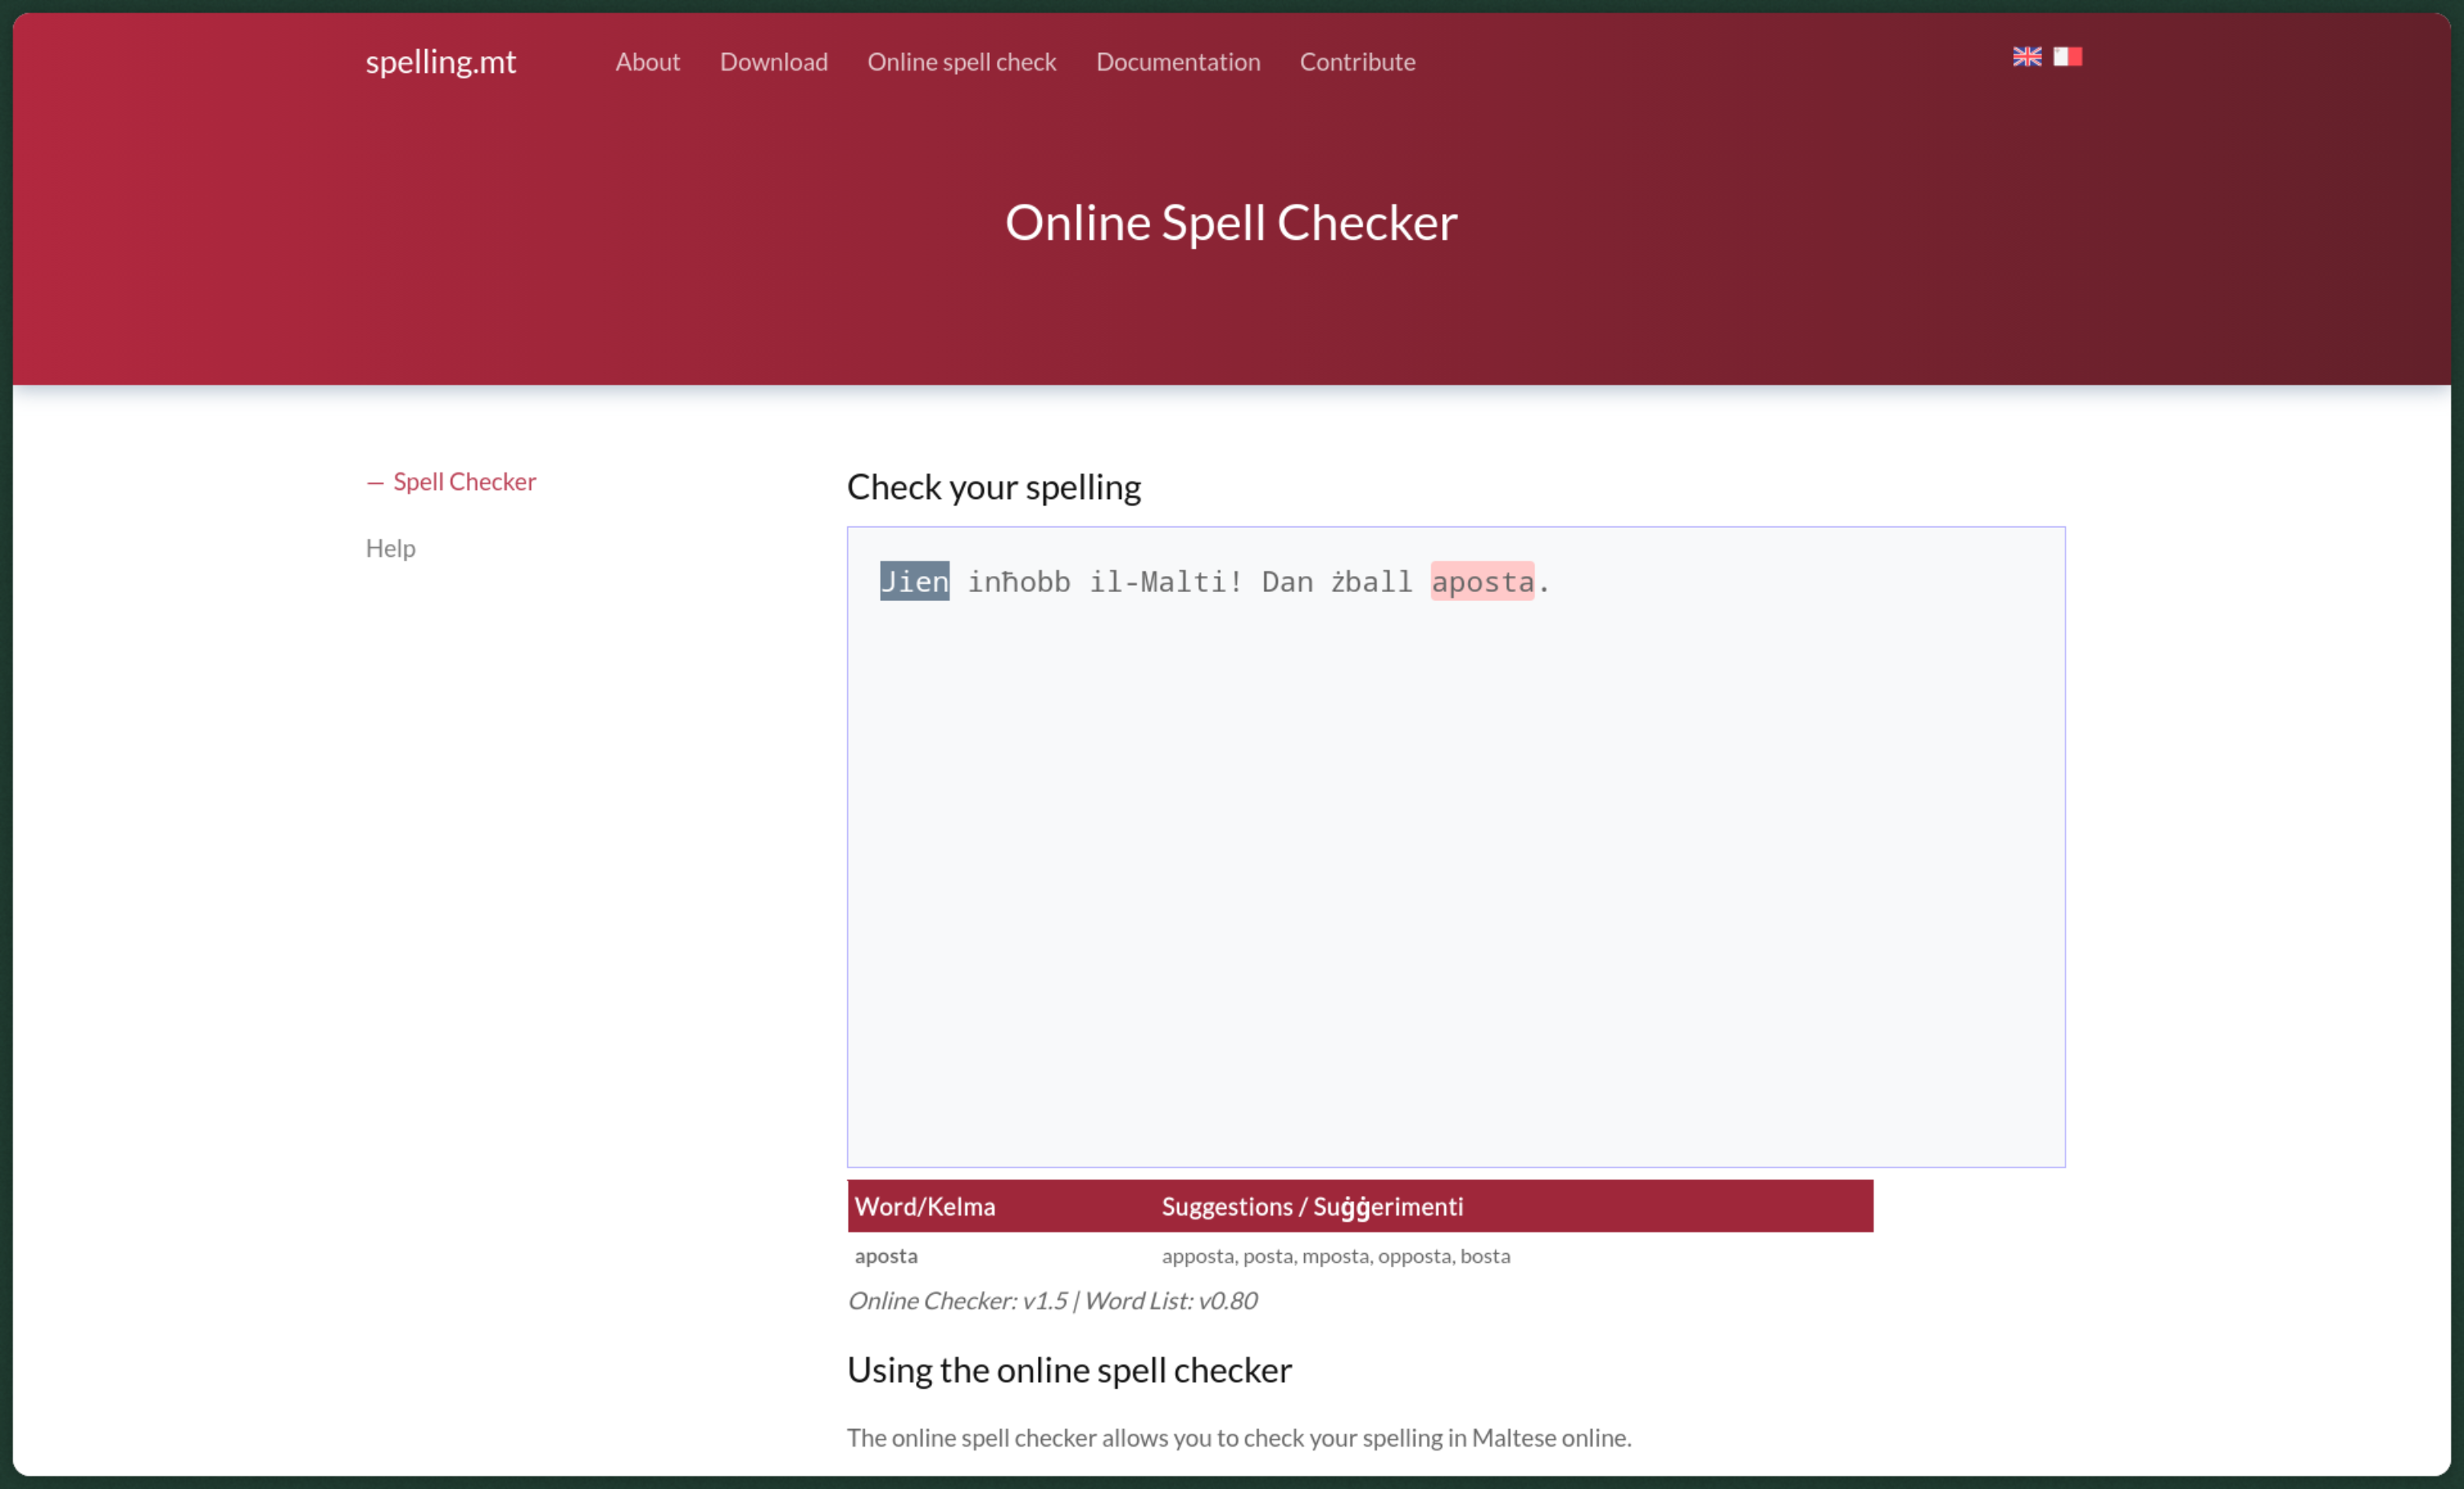This screenshot has width=2464, height=1489.
Task: Go to the Download page
Action: tap(773, 62)
